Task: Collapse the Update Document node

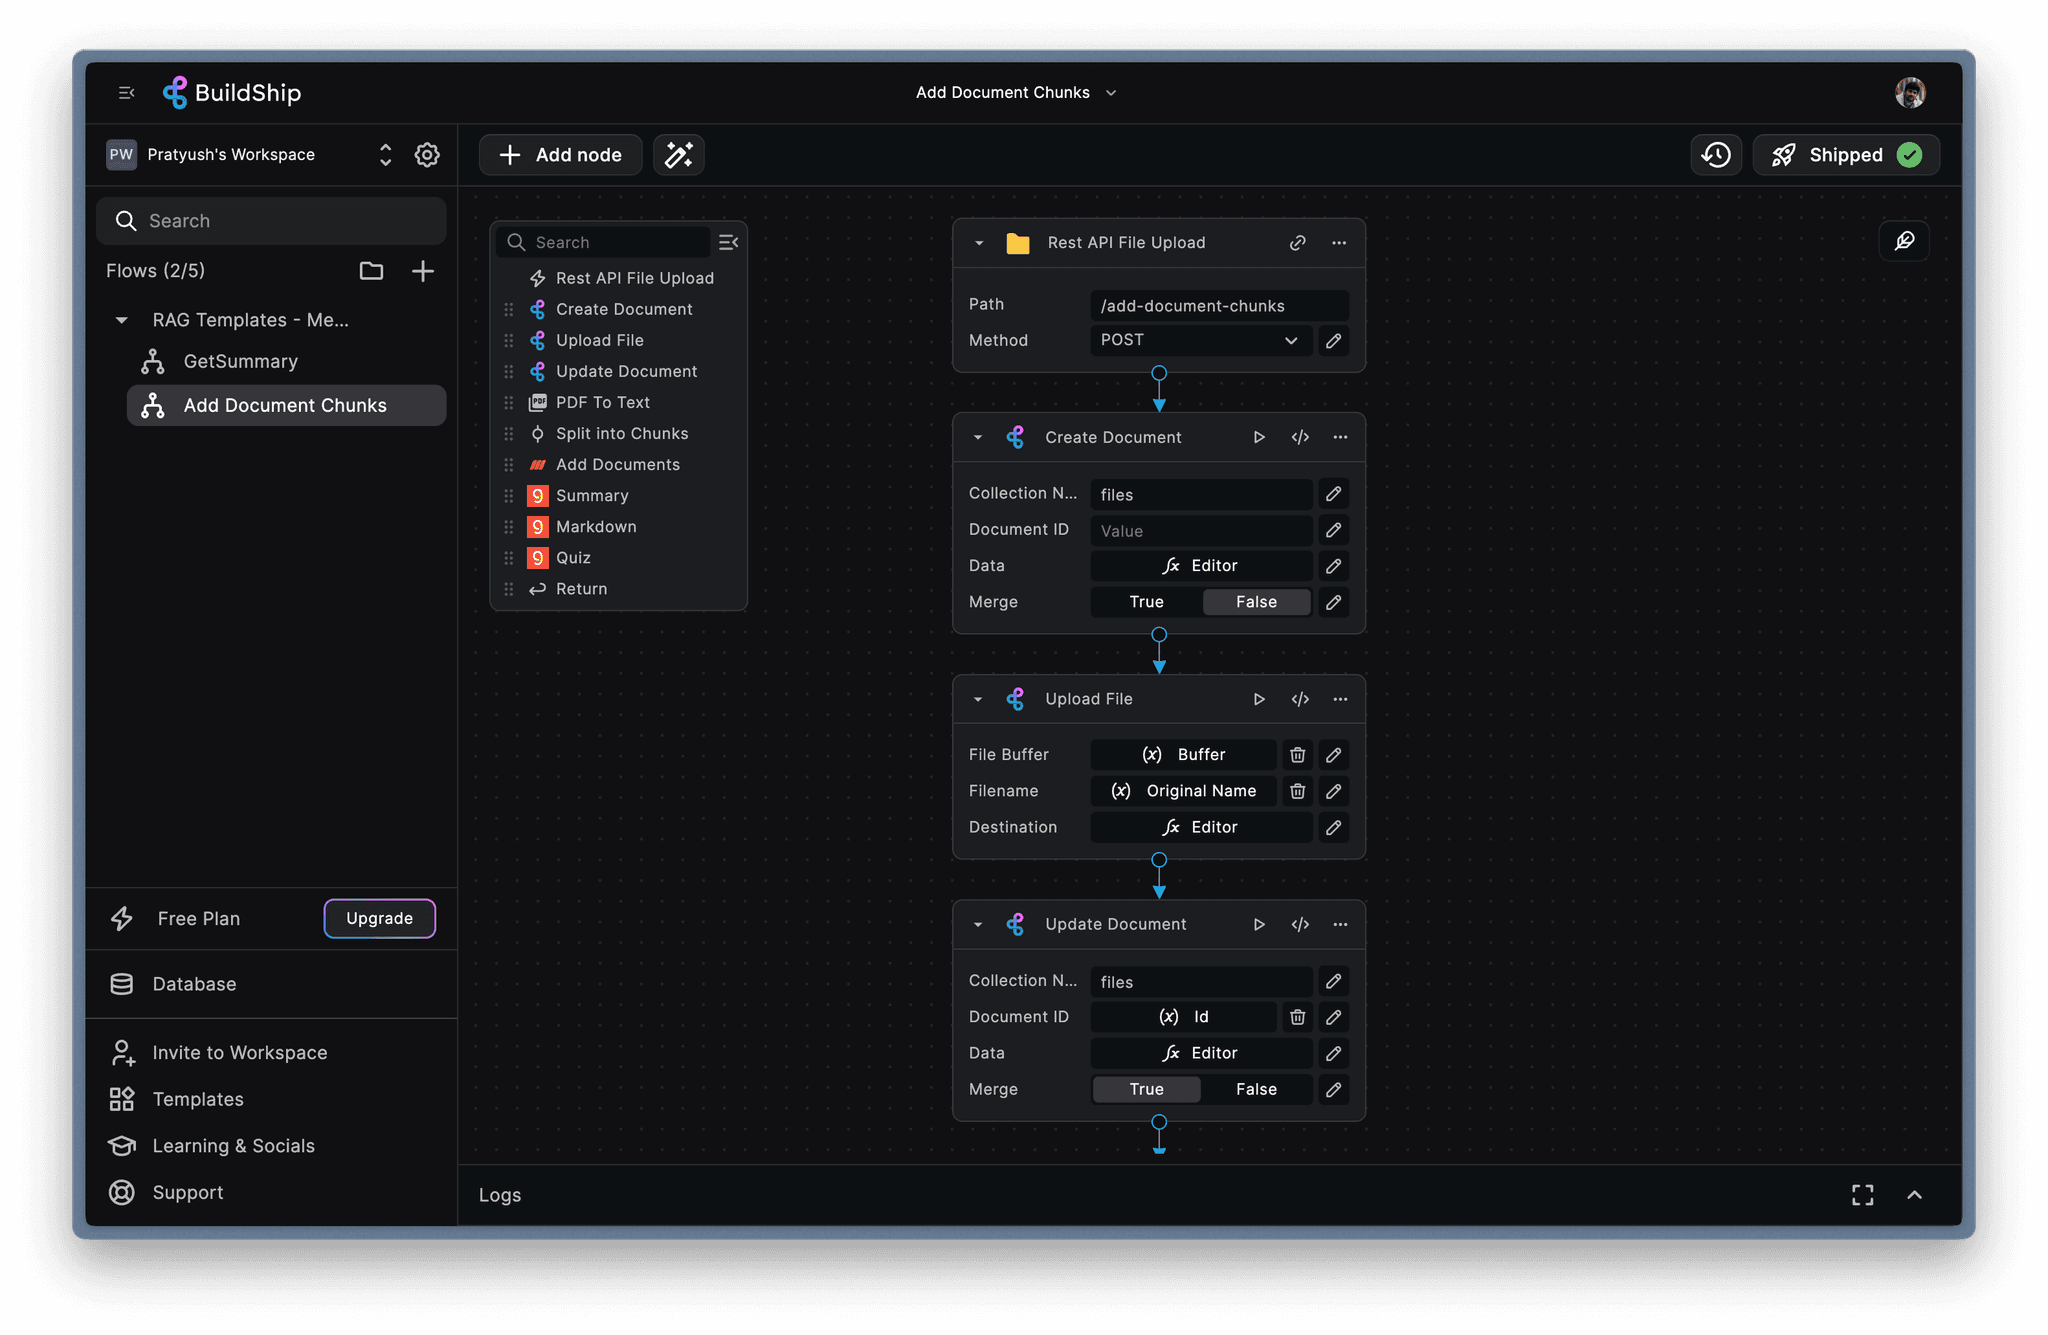Action: pos(978,924)
